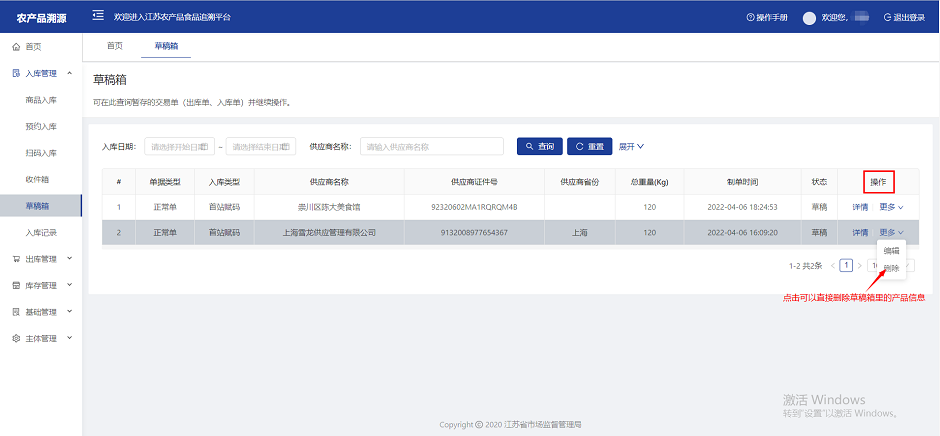This screenshot has width=940, height=436.
Task: Select 编辑 from the more menu
Action: pos(891,250)
